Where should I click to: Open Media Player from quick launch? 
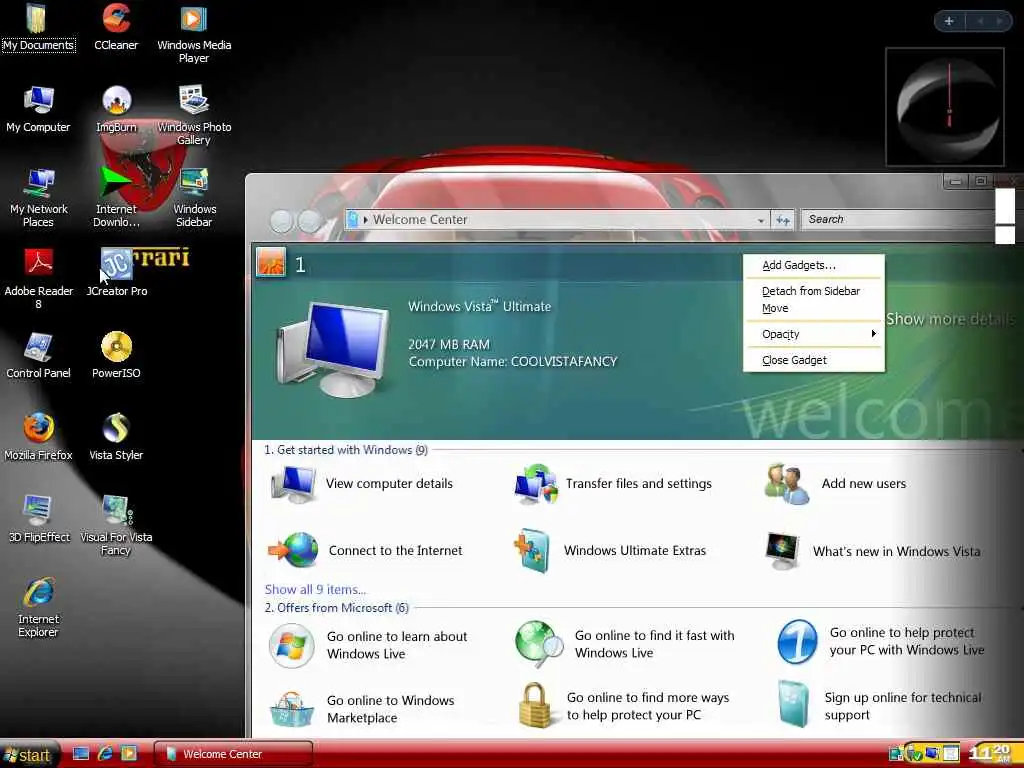[x=129, y=754]
